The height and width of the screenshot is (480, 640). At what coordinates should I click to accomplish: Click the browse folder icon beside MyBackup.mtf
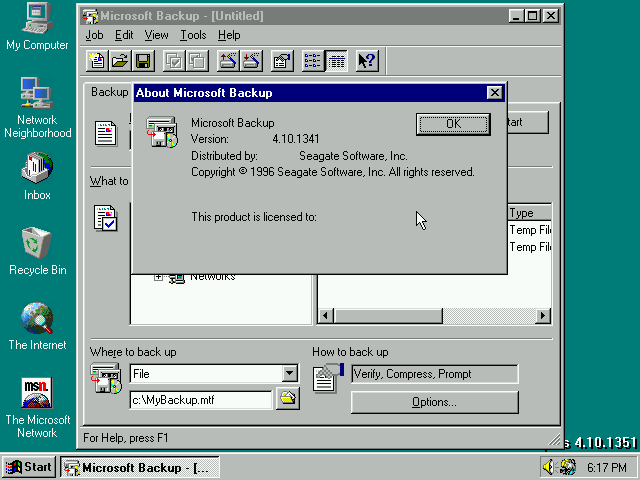[288, 398]
